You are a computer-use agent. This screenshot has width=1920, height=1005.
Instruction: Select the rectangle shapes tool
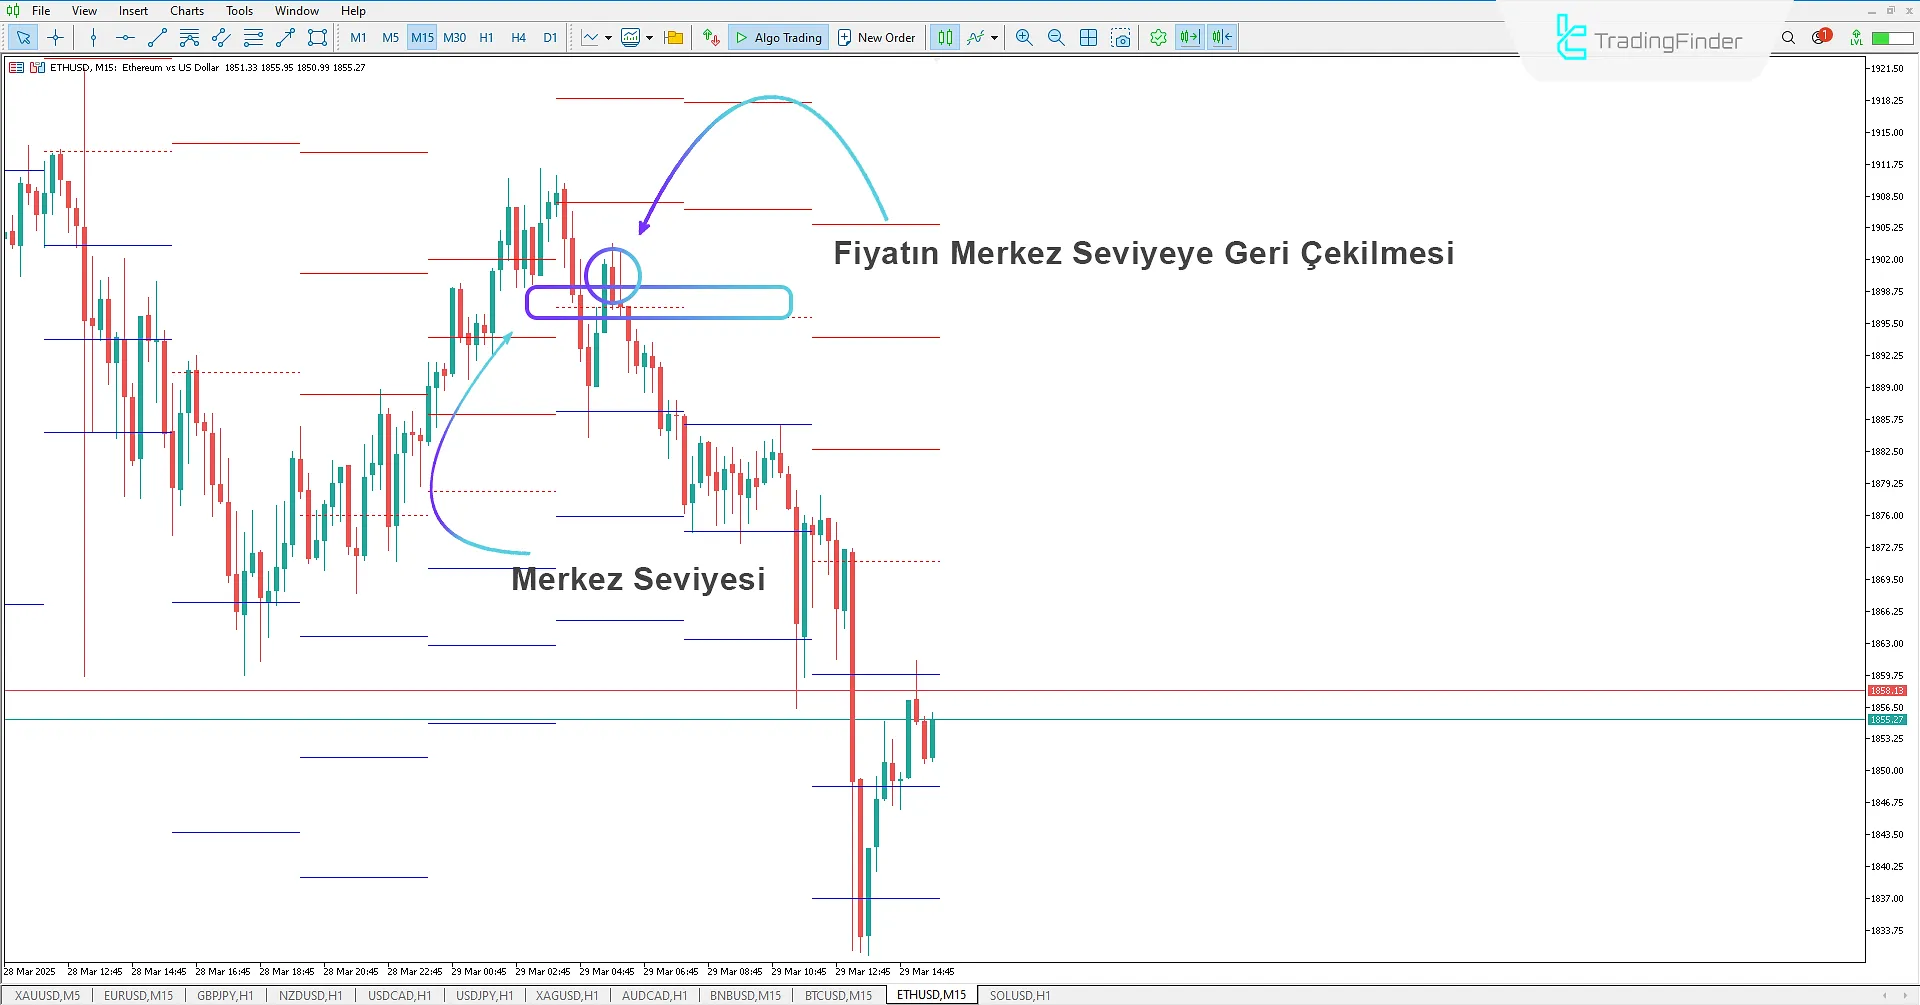pyautogui.click(x=317, y=38)
